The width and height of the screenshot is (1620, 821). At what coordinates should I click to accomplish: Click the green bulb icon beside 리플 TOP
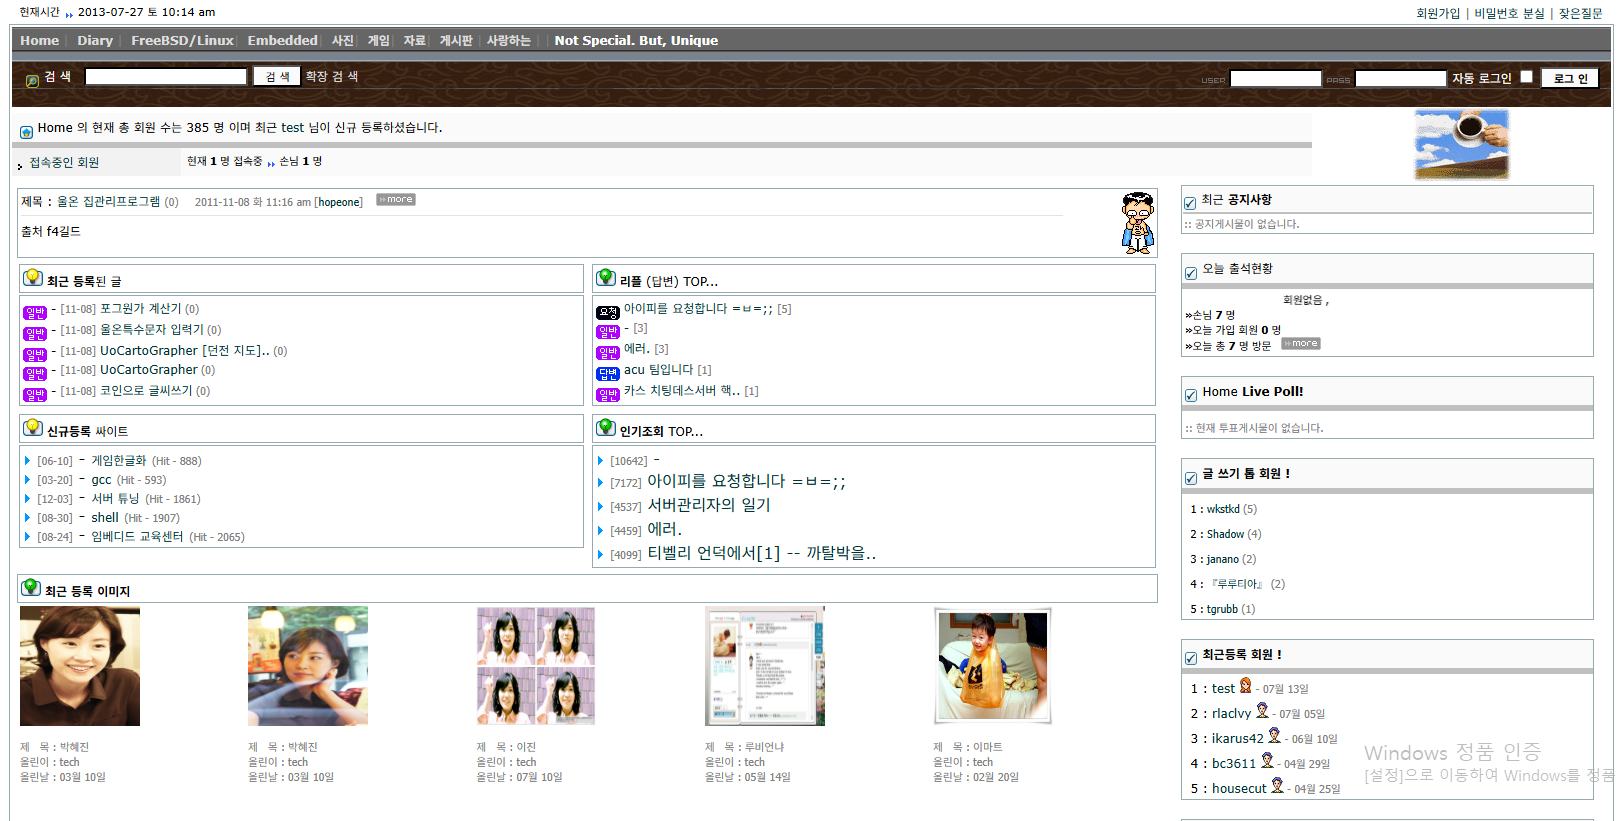(606, 278)
